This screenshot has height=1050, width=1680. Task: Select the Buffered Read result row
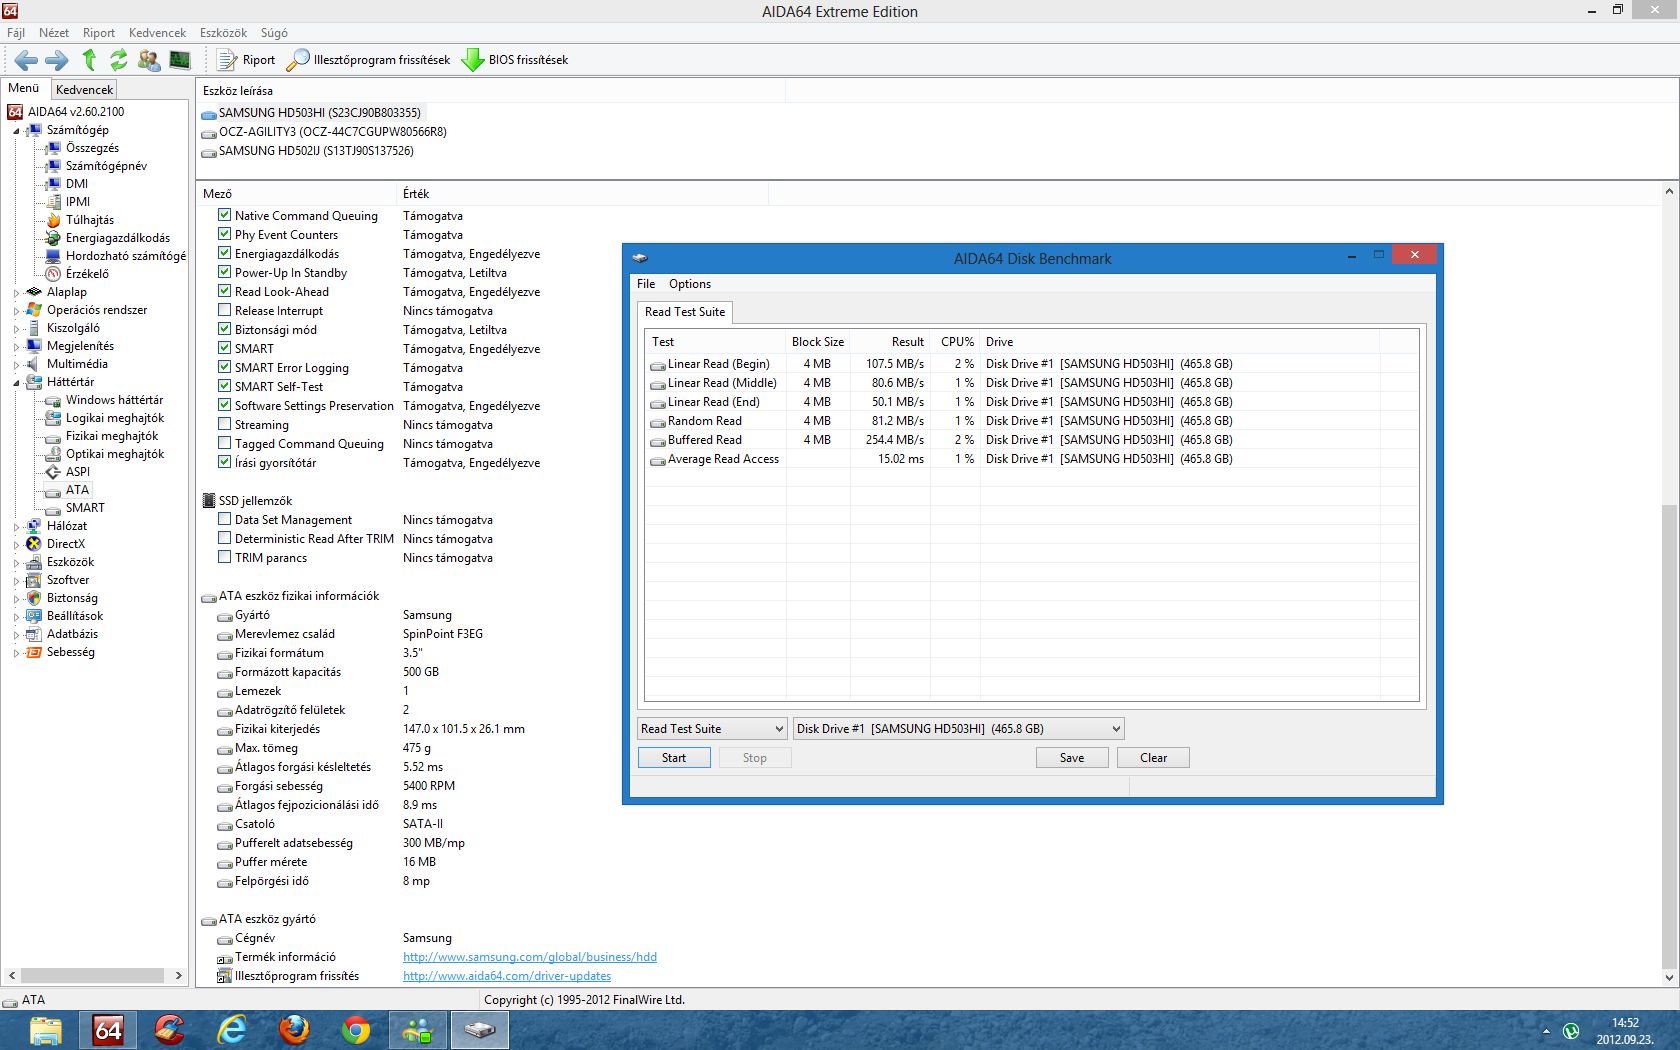click(x=1030, y=440)
